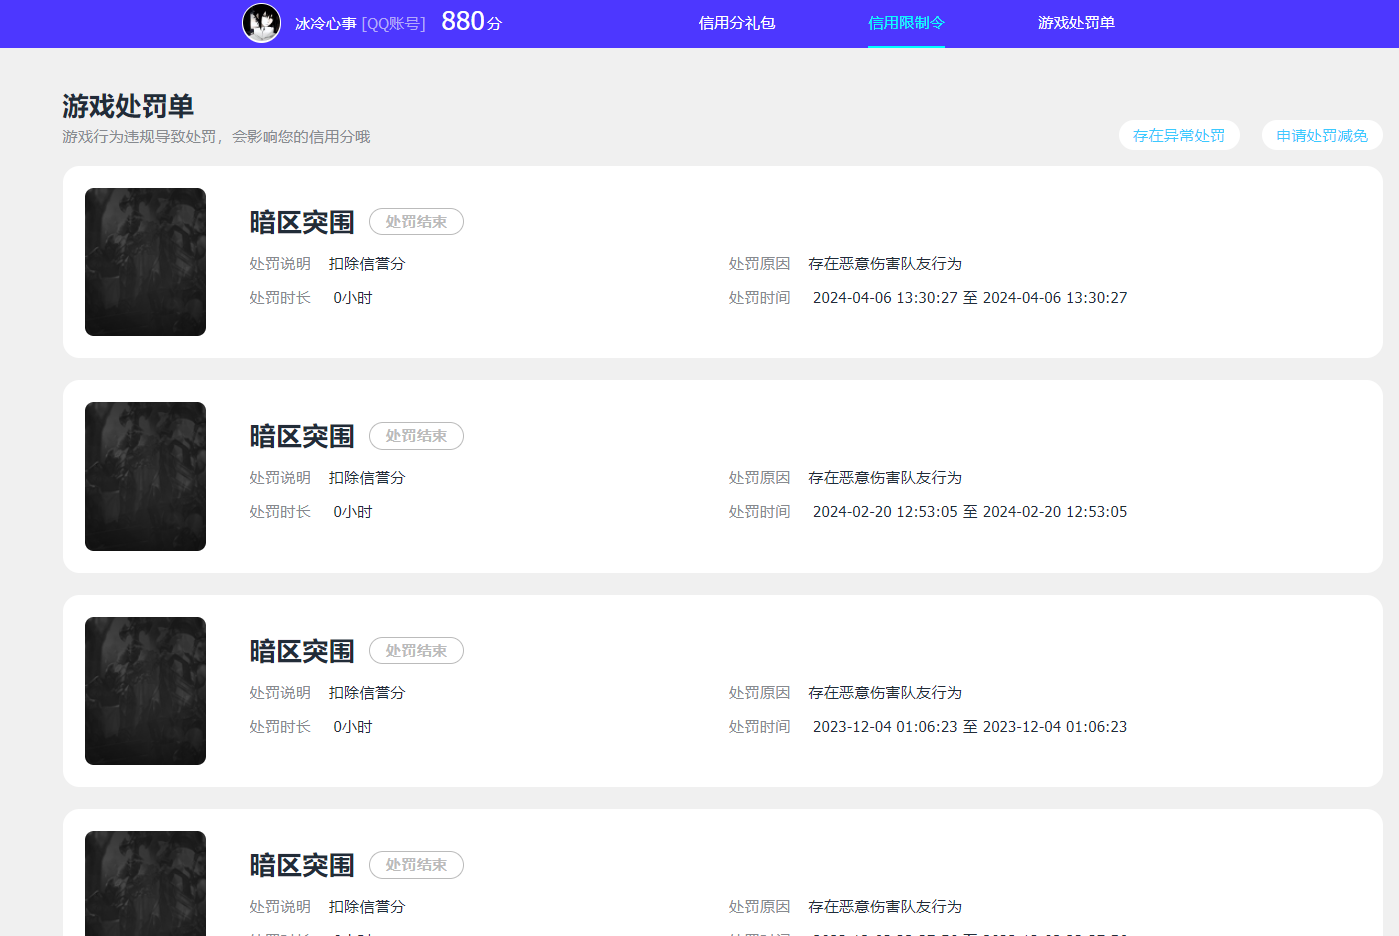The width and height of the screenshot is (1399, 936).
Task: Click the 暗区突围 thumbnail on the second record
Action: coord(145,476)
